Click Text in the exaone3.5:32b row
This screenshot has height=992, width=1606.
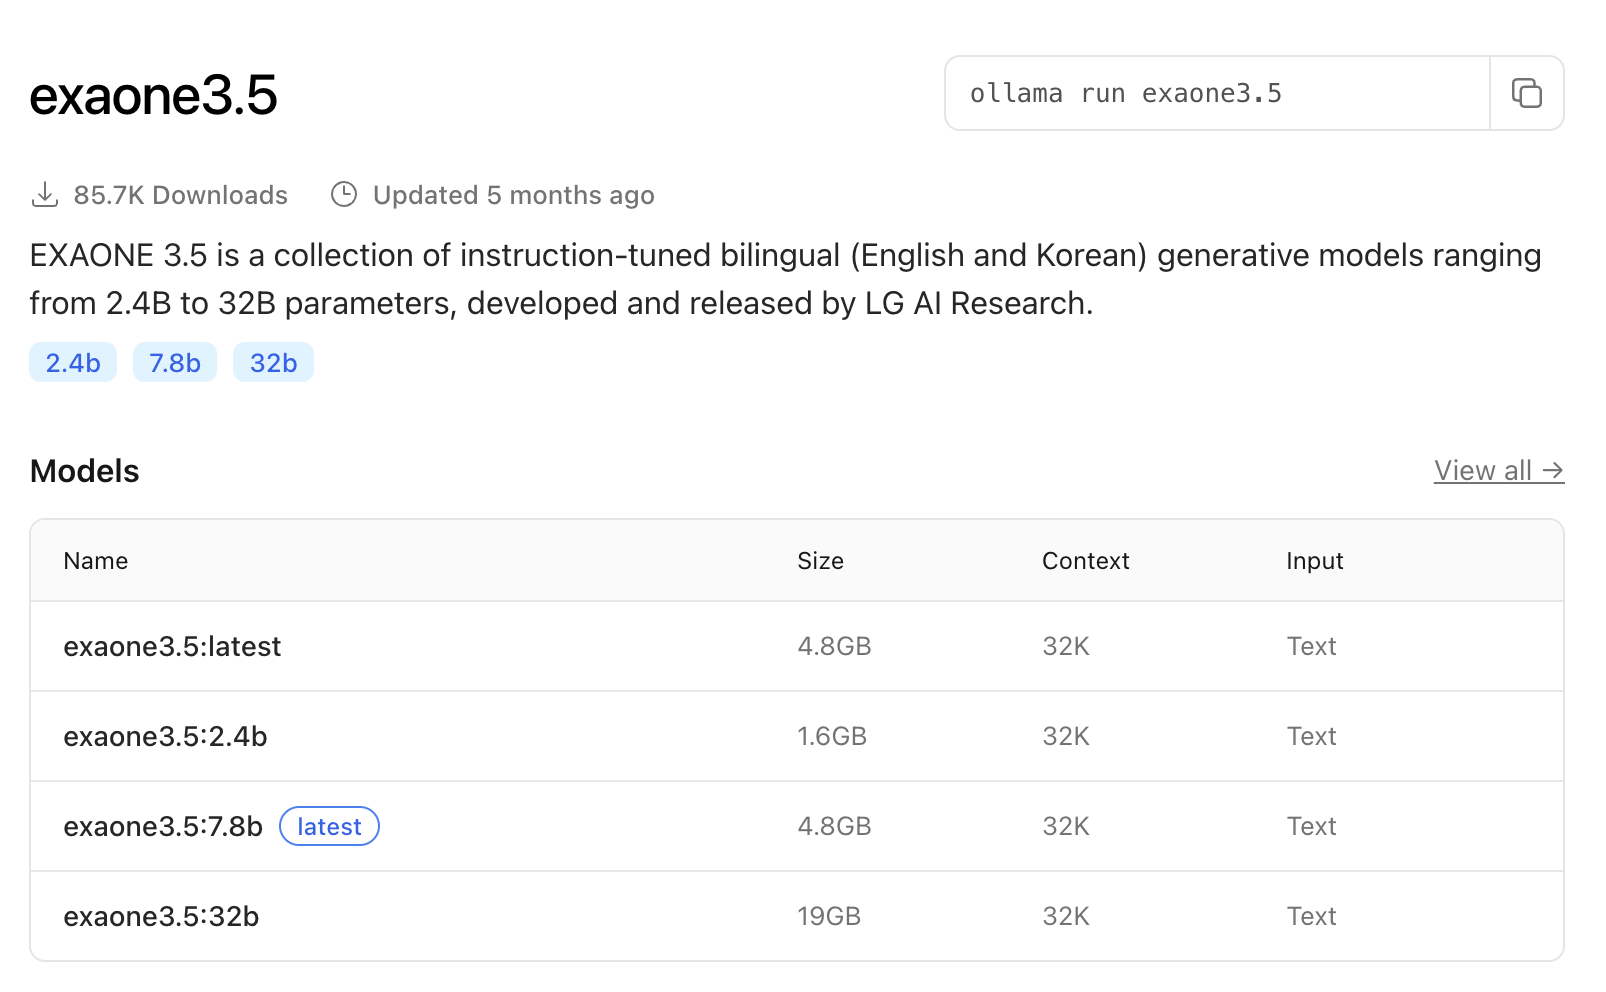click(1311, 917)
